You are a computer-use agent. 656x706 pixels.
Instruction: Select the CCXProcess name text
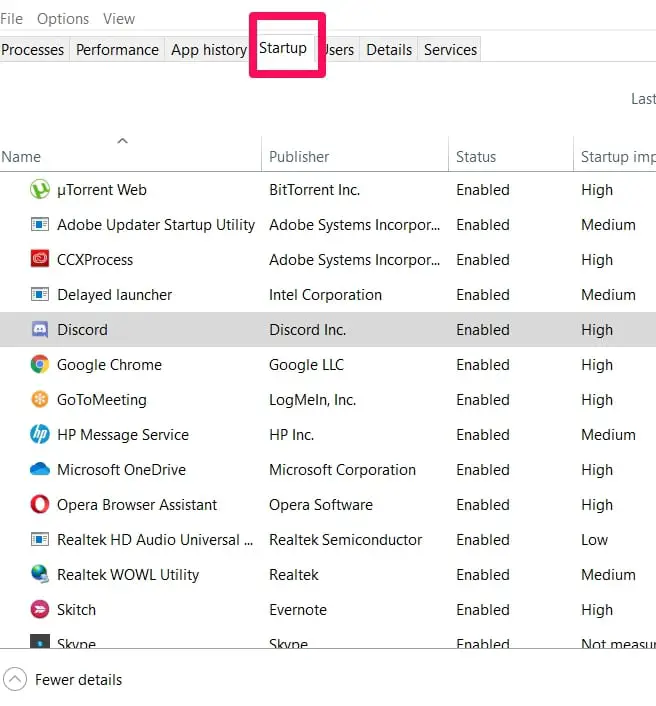pos(95,260)
